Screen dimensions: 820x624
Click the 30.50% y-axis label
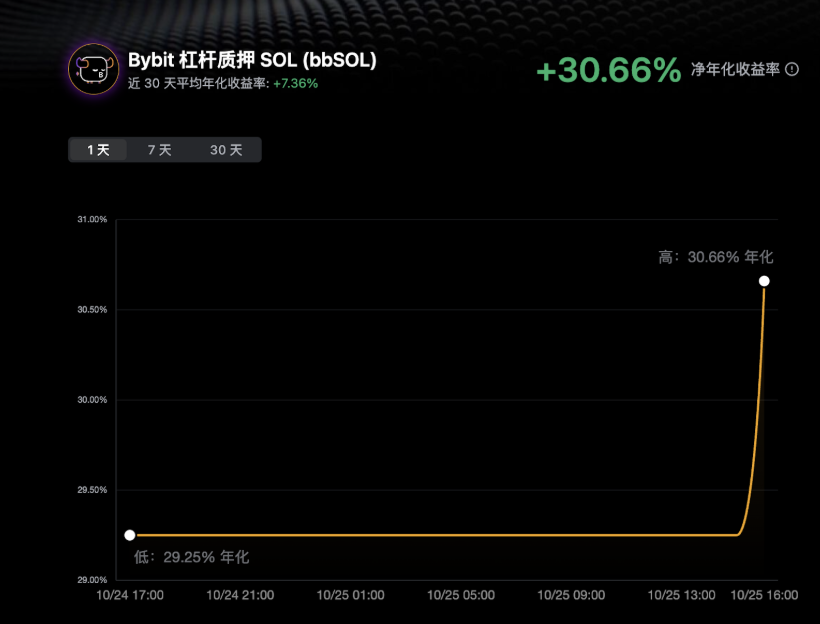pyautogui.click(x=92, y=310)
